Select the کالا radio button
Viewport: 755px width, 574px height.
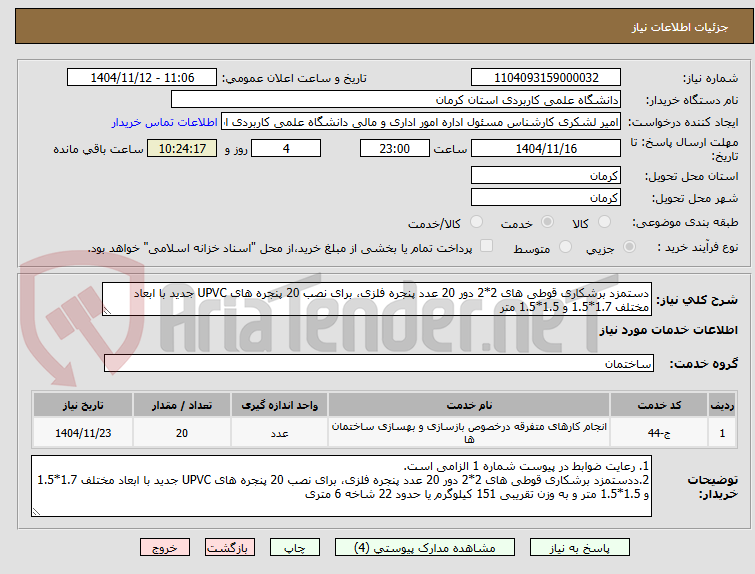tap(604, 222)
